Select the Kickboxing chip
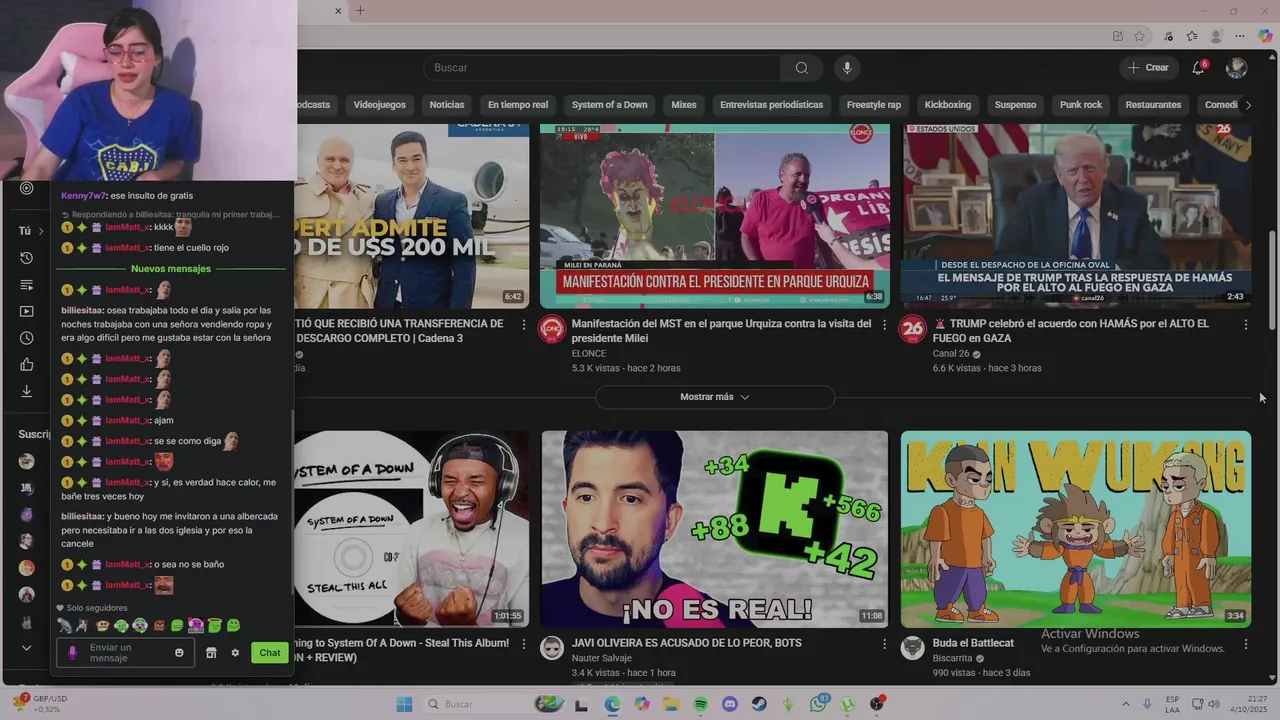 click(x=948, y=105)
